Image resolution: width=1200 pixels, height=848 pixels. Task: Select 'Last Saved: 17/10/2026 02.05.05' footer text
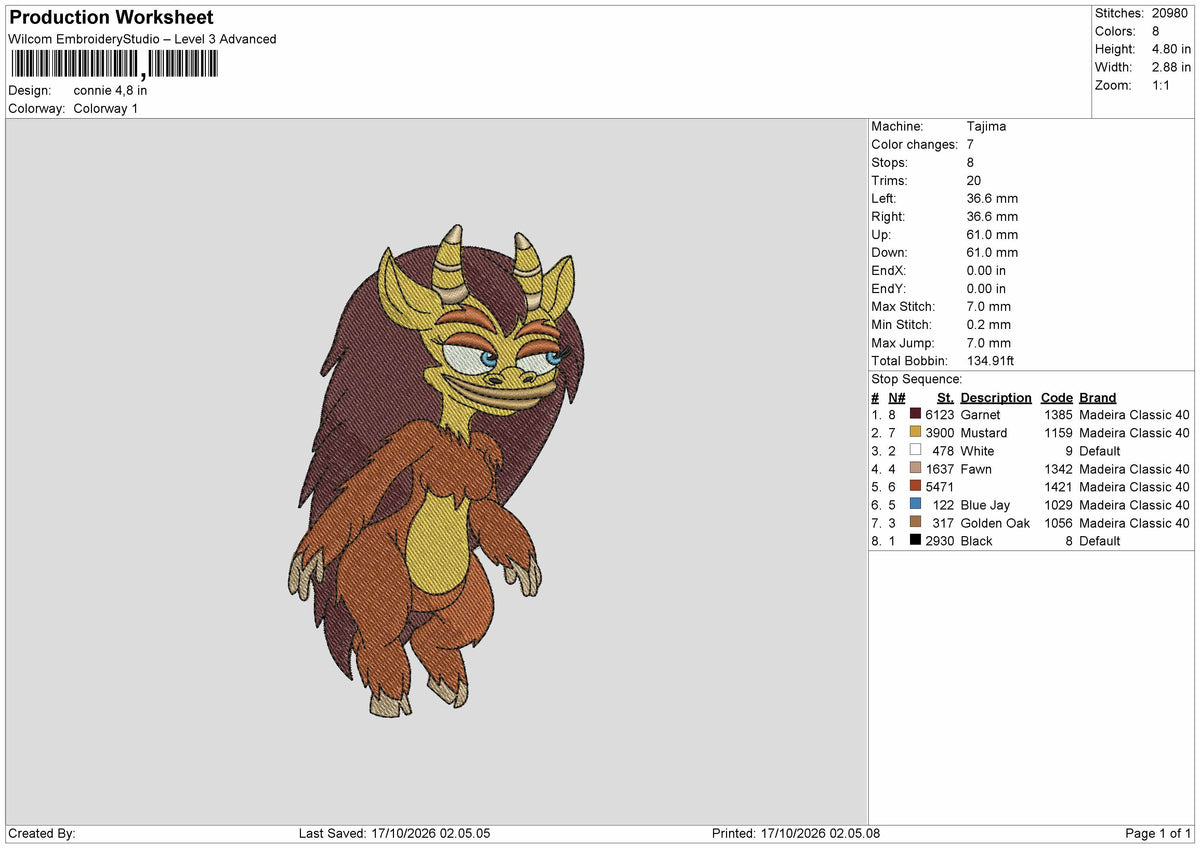point(395,833)
